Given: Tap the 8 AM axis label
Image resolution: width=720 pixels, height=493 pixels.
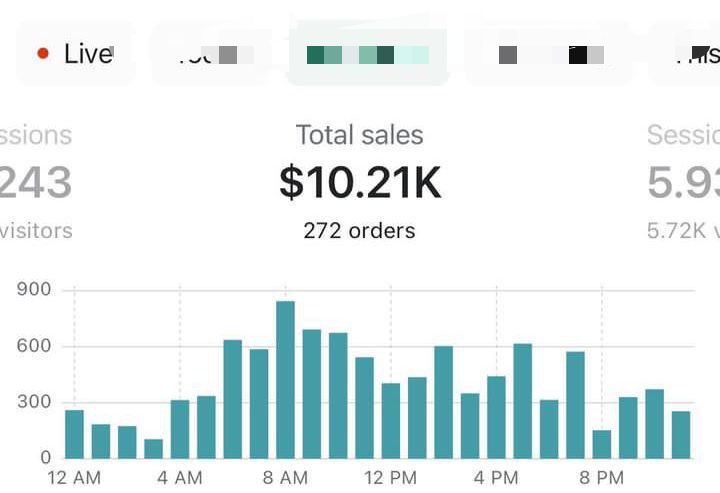Looking at the screenshot, I should point(285,477).
